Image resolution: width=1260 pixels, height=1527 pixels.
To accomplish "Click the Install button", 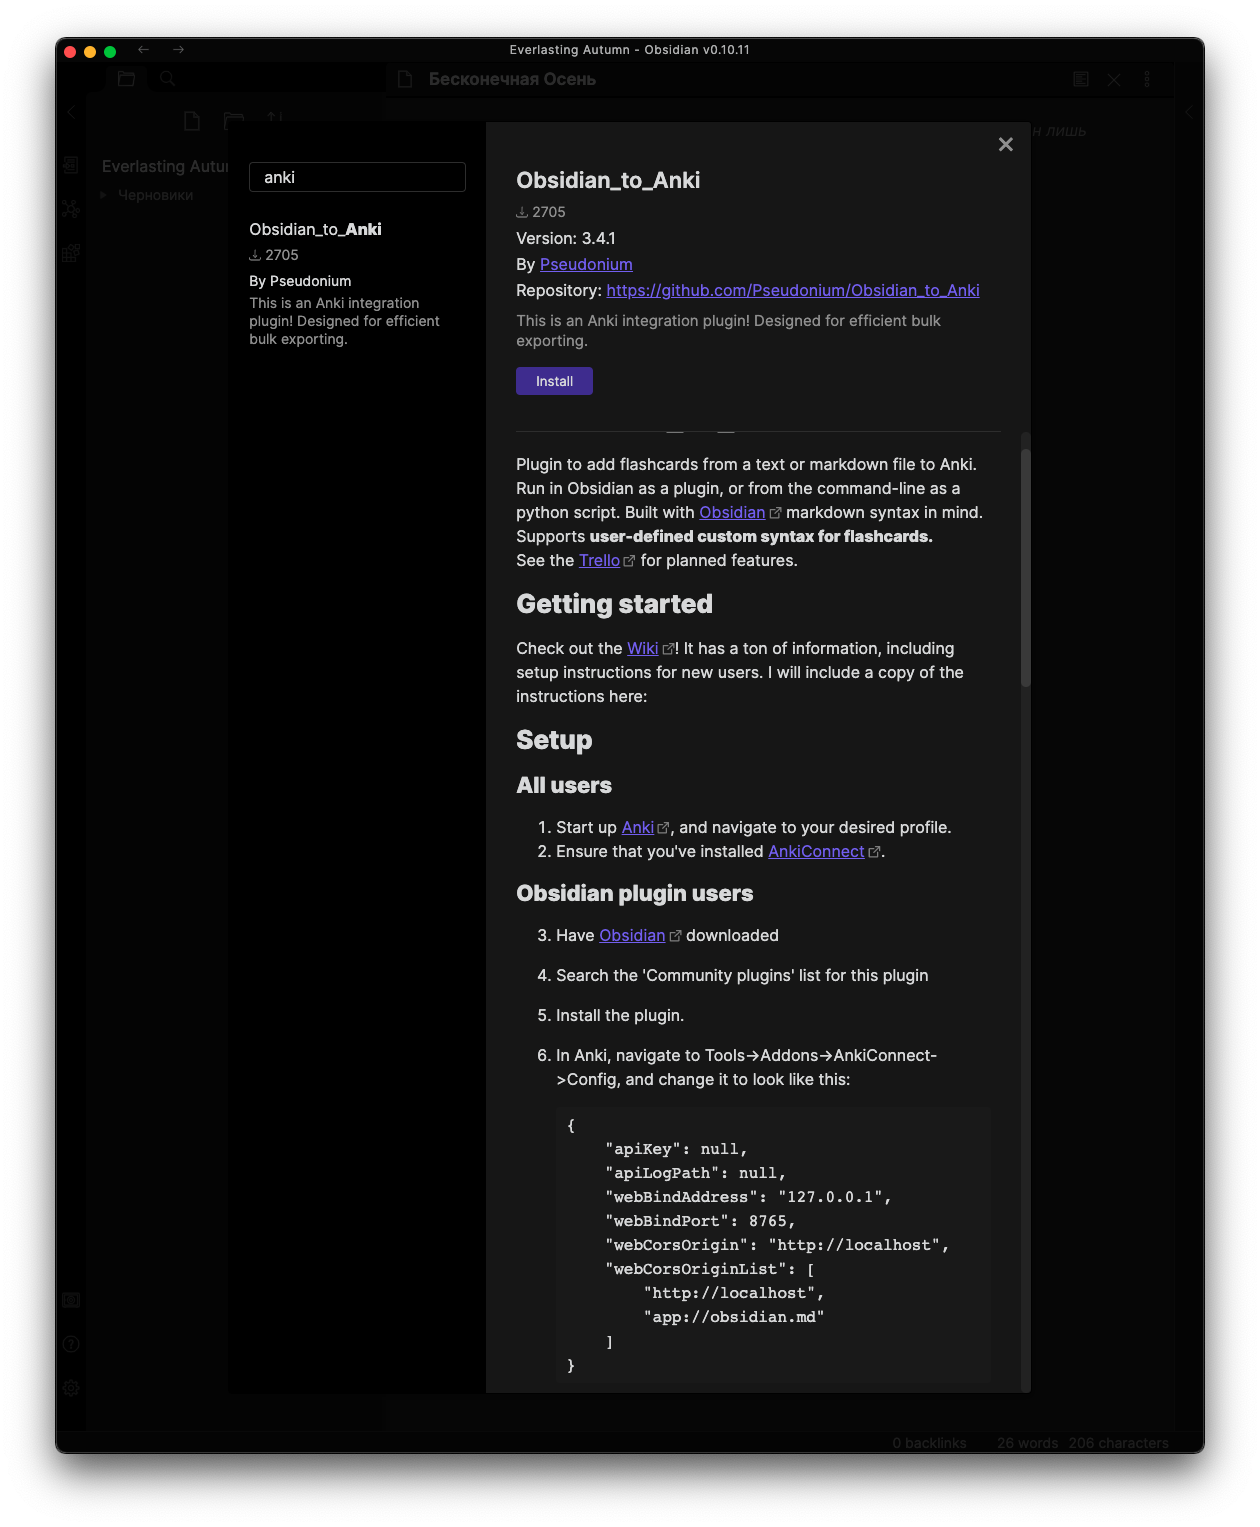I will [x=554, y=381].
